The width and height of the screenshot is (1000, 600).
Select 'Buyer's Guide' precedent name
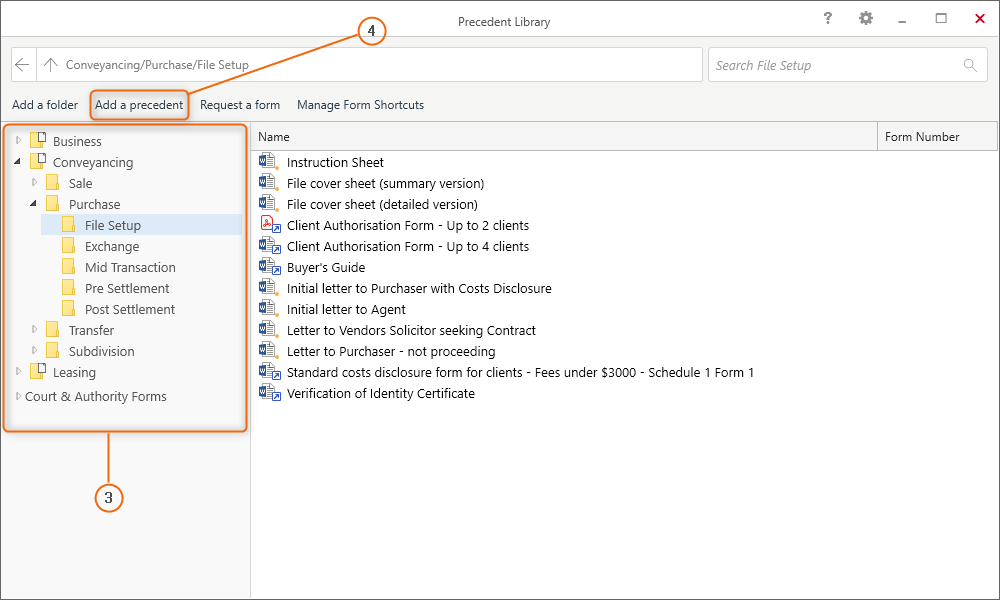[326, 267]
